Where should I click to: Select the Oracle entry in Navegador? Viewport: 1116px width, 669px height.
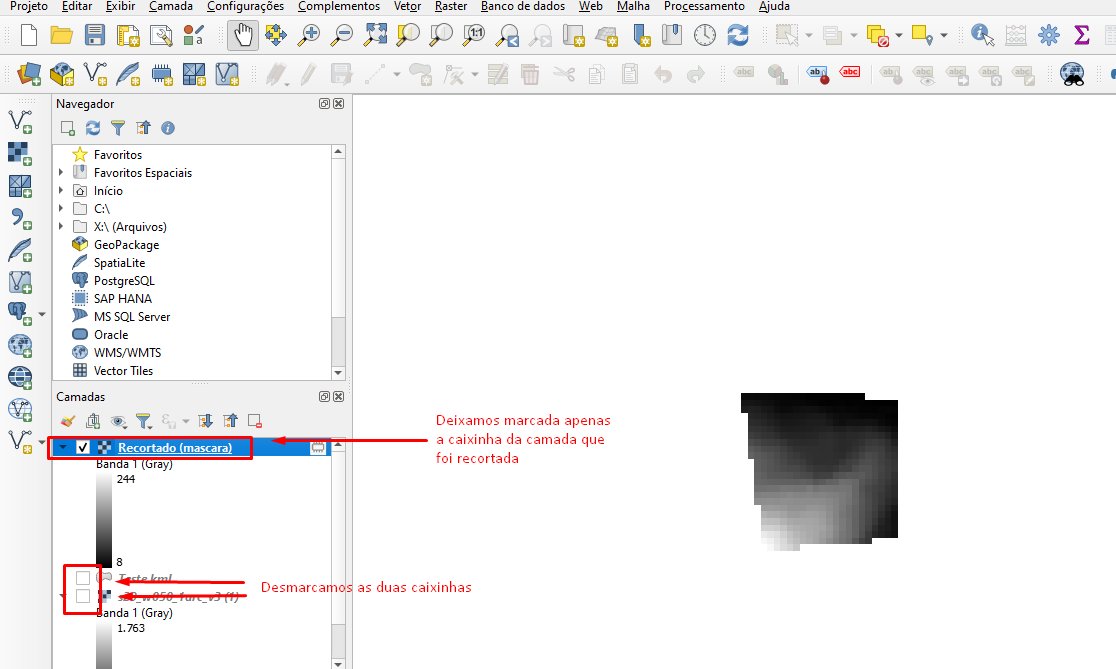(x=111, y=334)
